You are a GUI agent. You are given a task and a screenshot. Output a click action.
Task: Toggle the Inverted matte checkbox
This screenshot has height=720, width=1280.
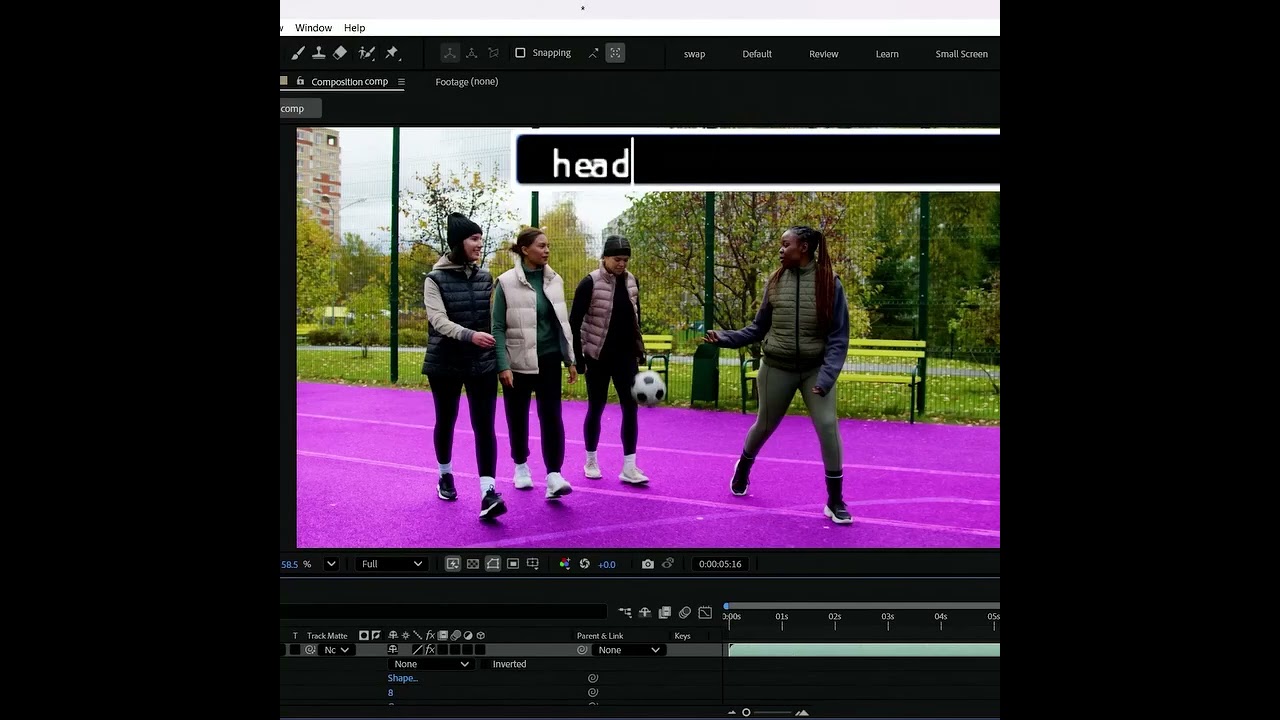(486, 664)
